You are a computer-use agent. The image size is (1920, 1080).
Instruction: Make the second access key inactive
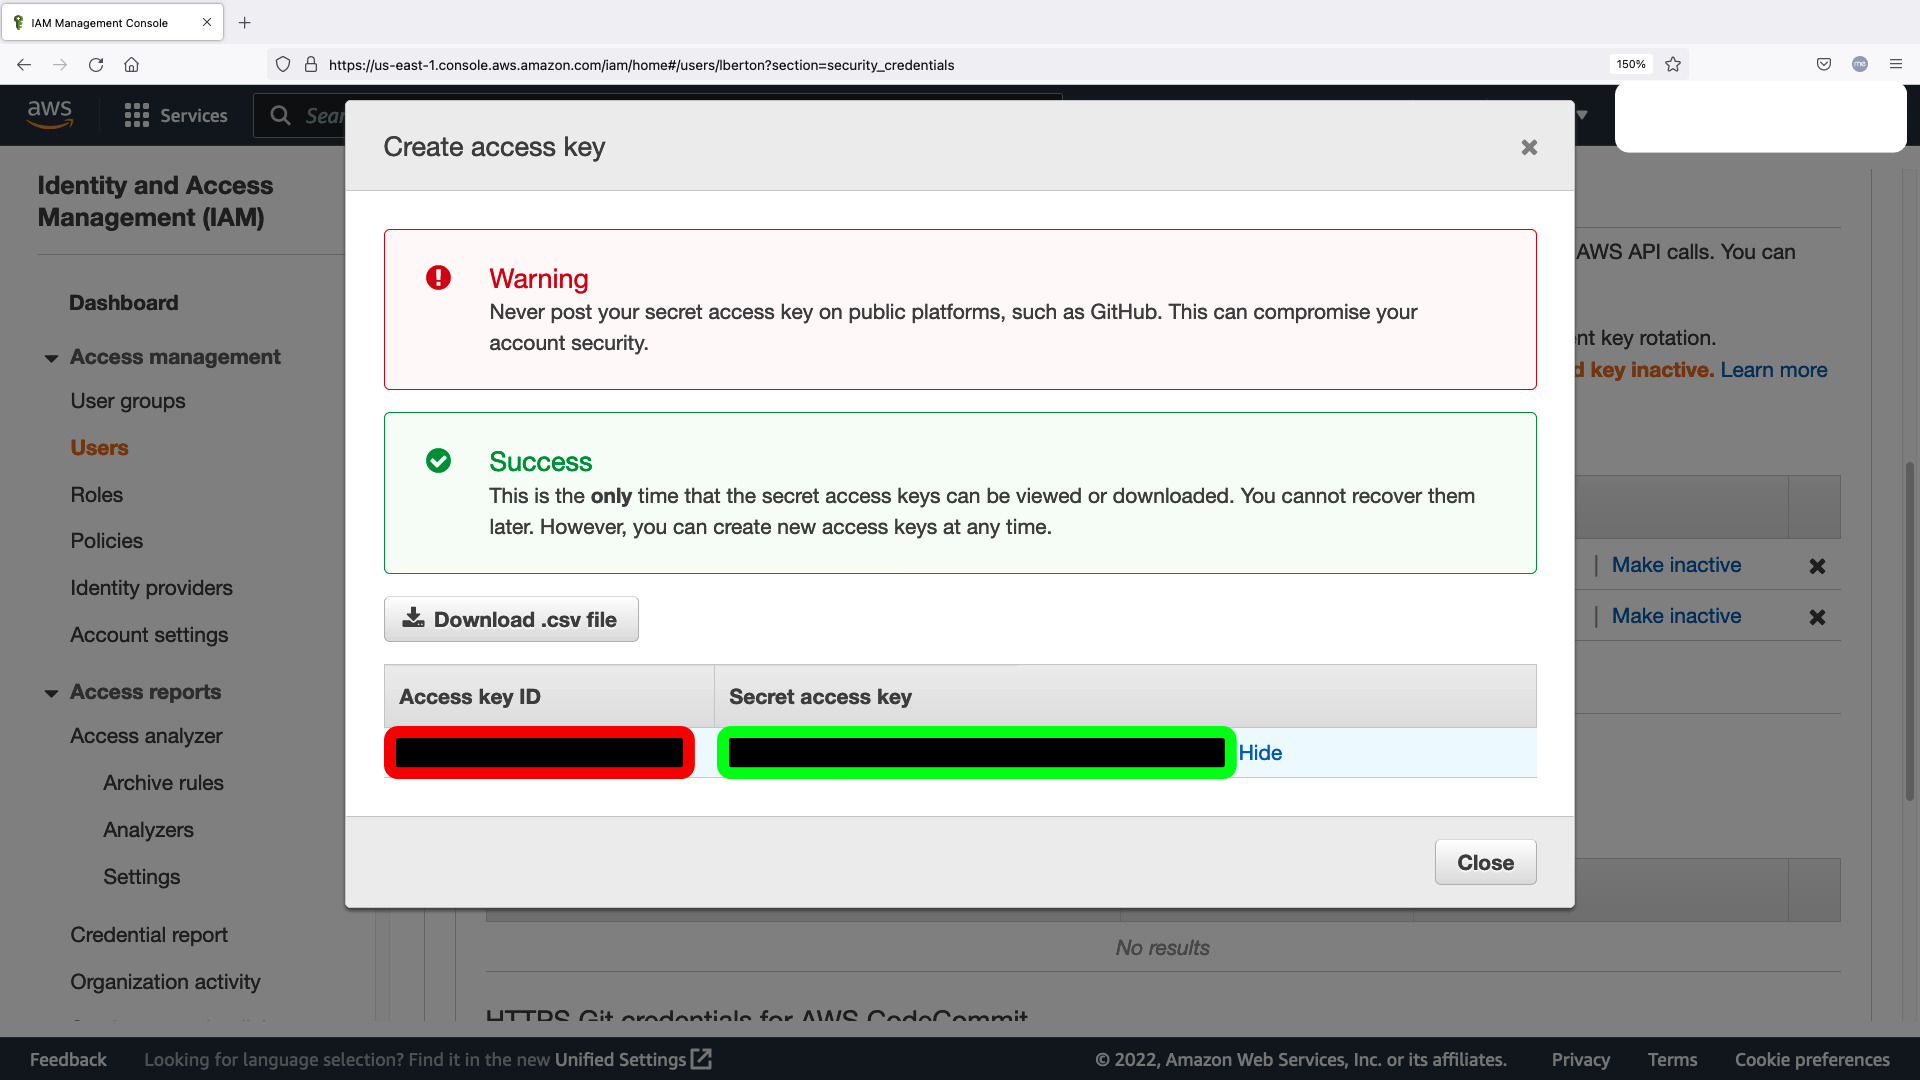coord(1676,616)
